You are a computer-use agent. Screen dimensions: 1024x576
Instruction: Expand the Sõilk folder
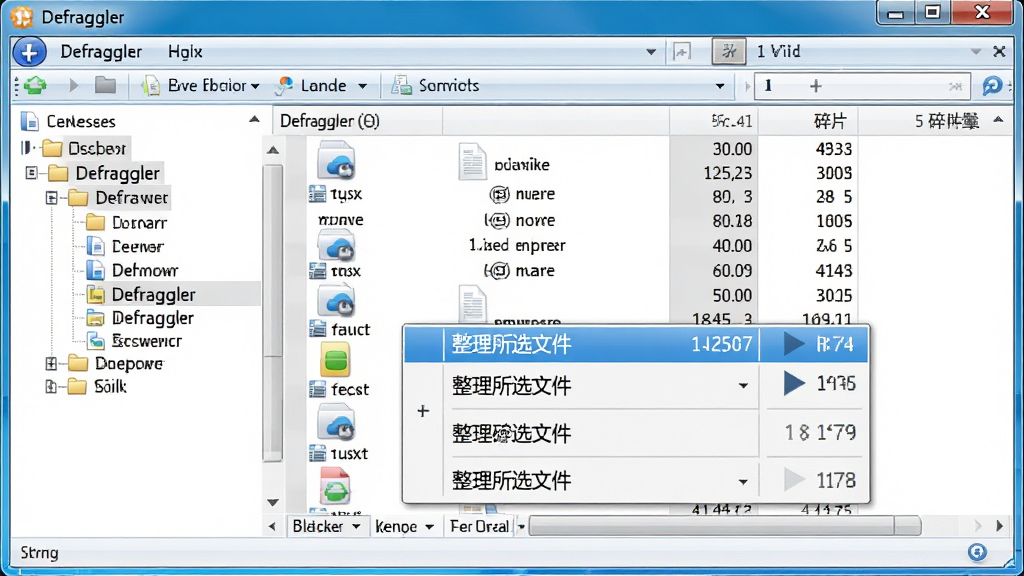[x=52, y=387]
